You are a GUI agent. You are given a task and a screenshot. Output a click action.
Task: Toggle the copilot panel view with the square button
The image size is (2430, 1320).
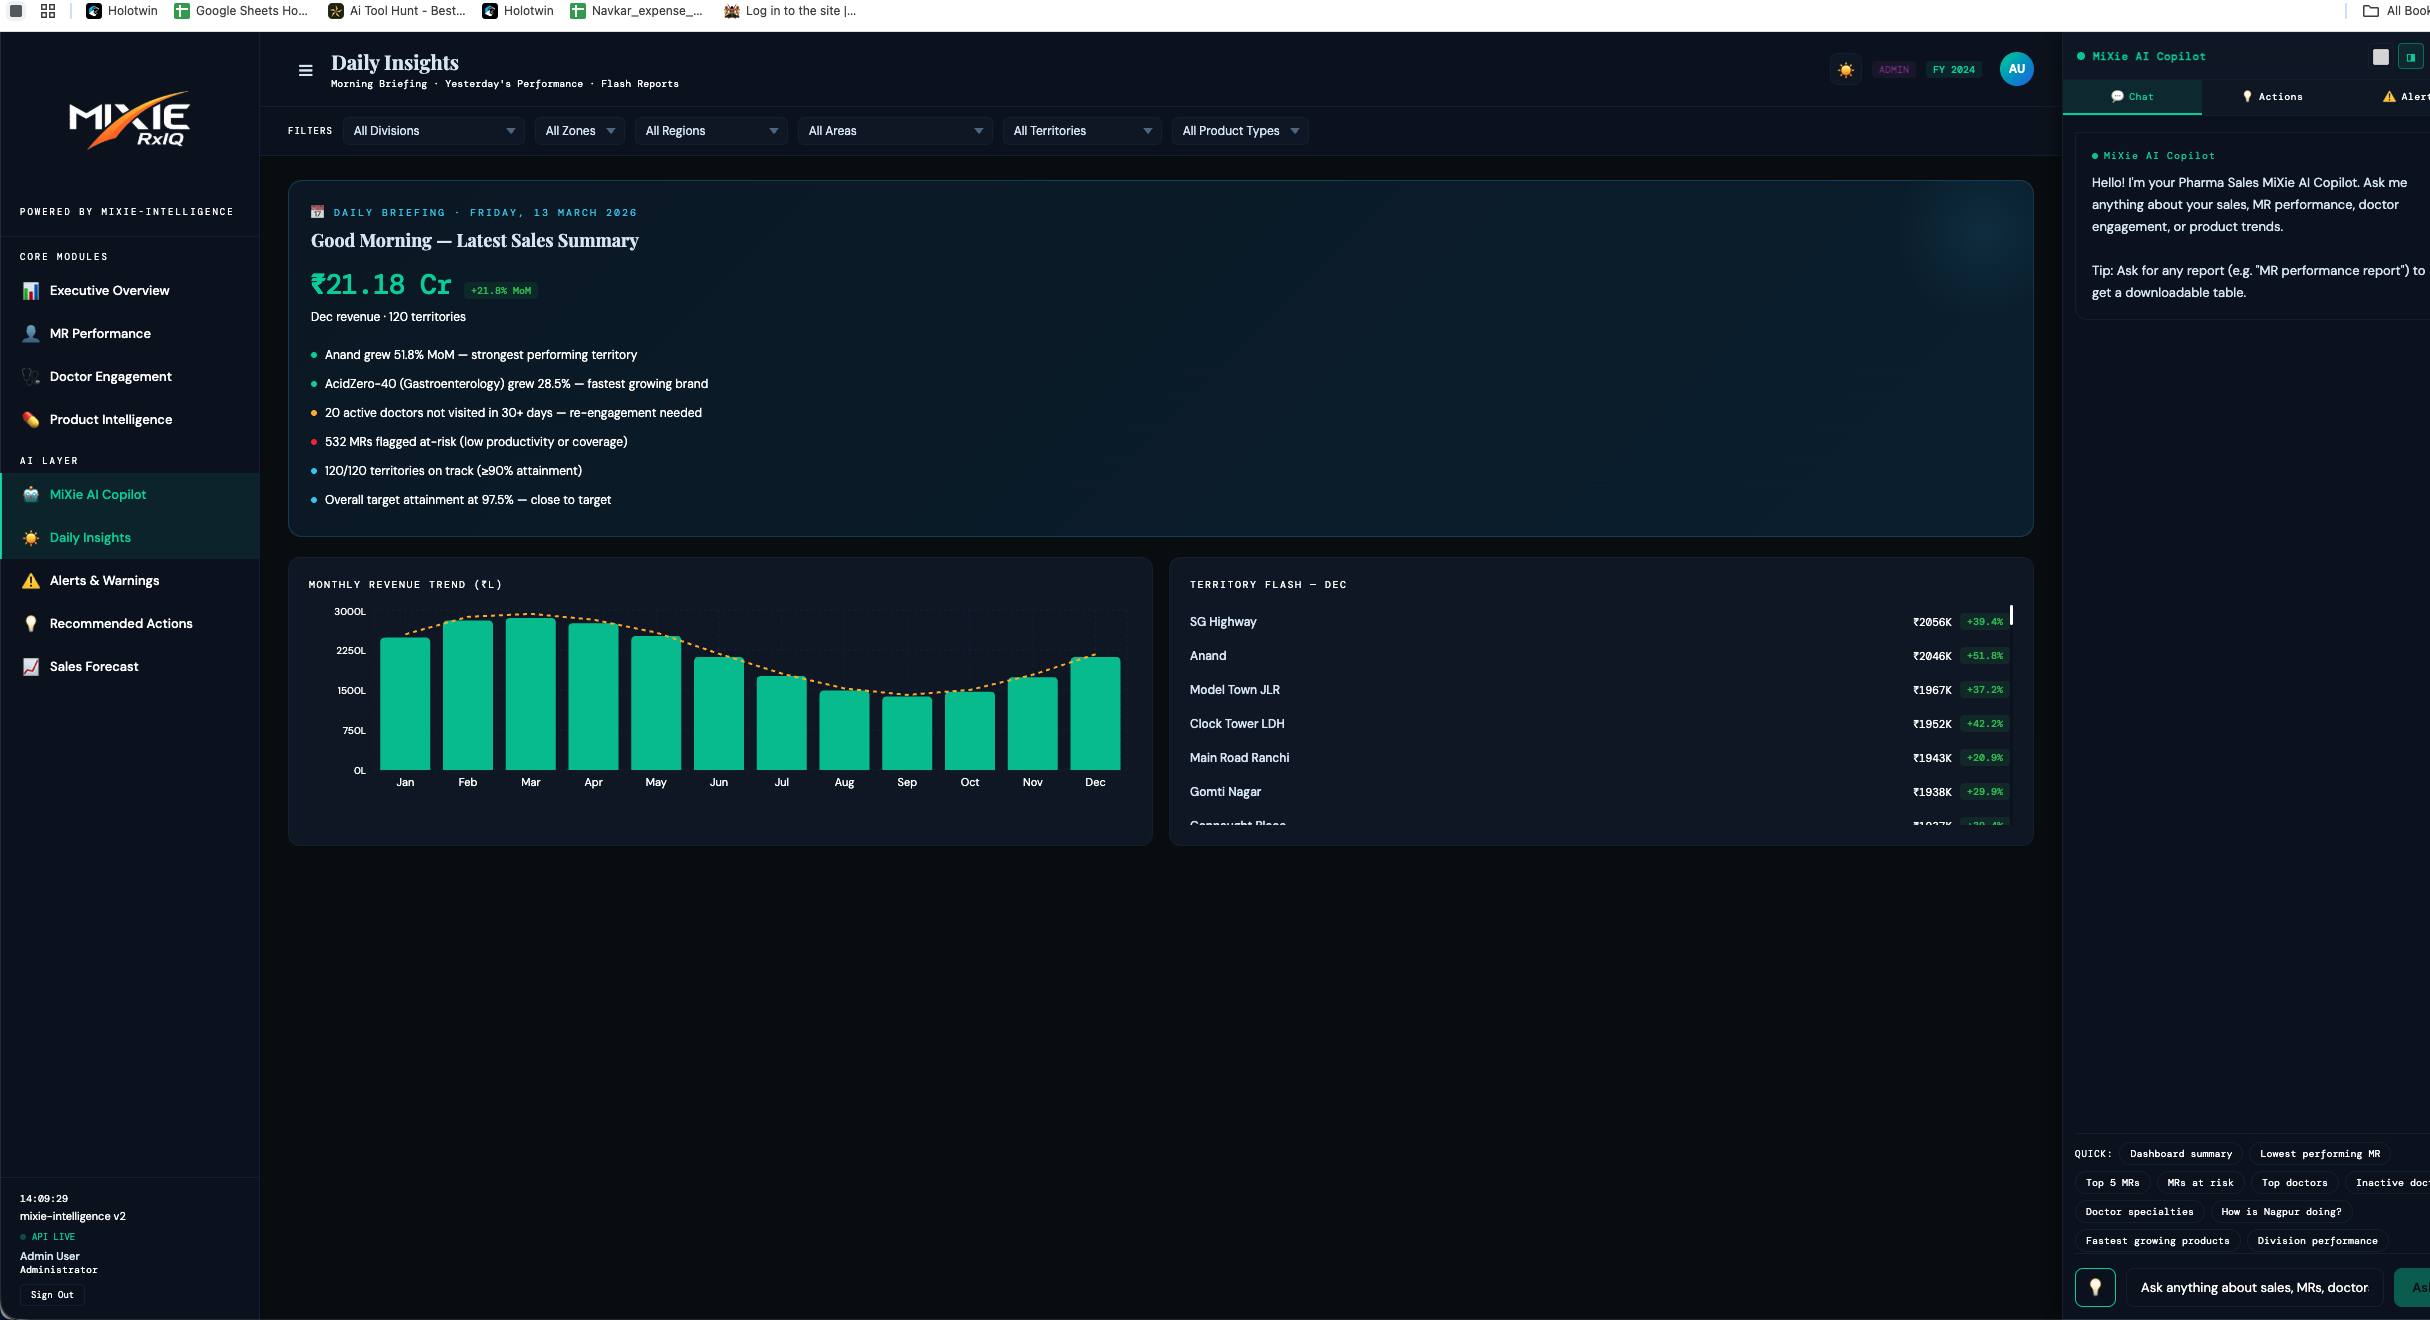click(2381, 56)
